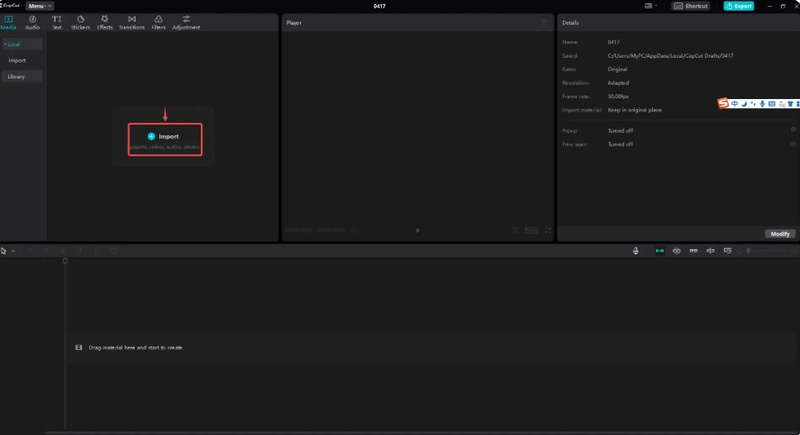Open the Stickers panel

pyautogui.click(x=80, y=21)
